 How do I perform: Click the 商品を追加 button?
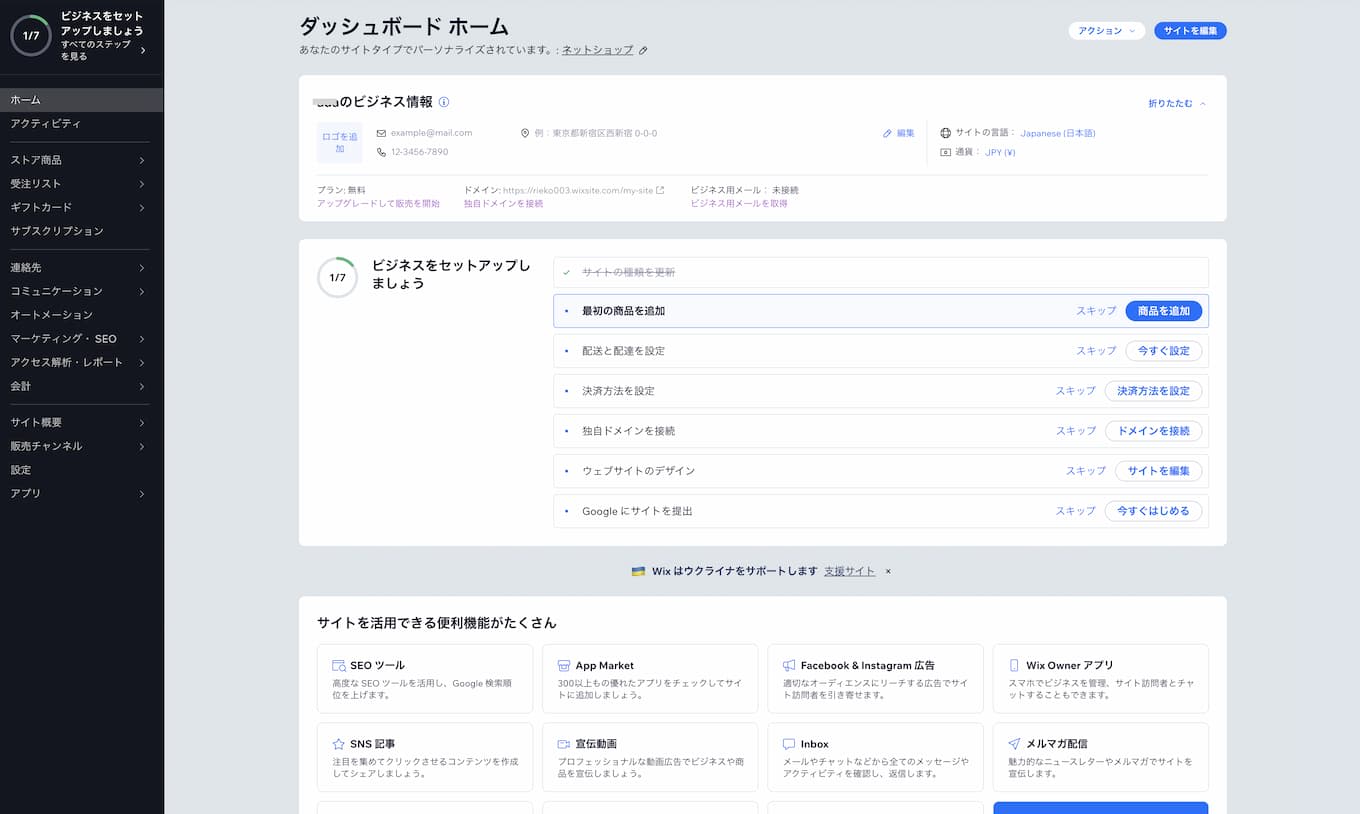pyautogui.click(x=1164, y=311)
